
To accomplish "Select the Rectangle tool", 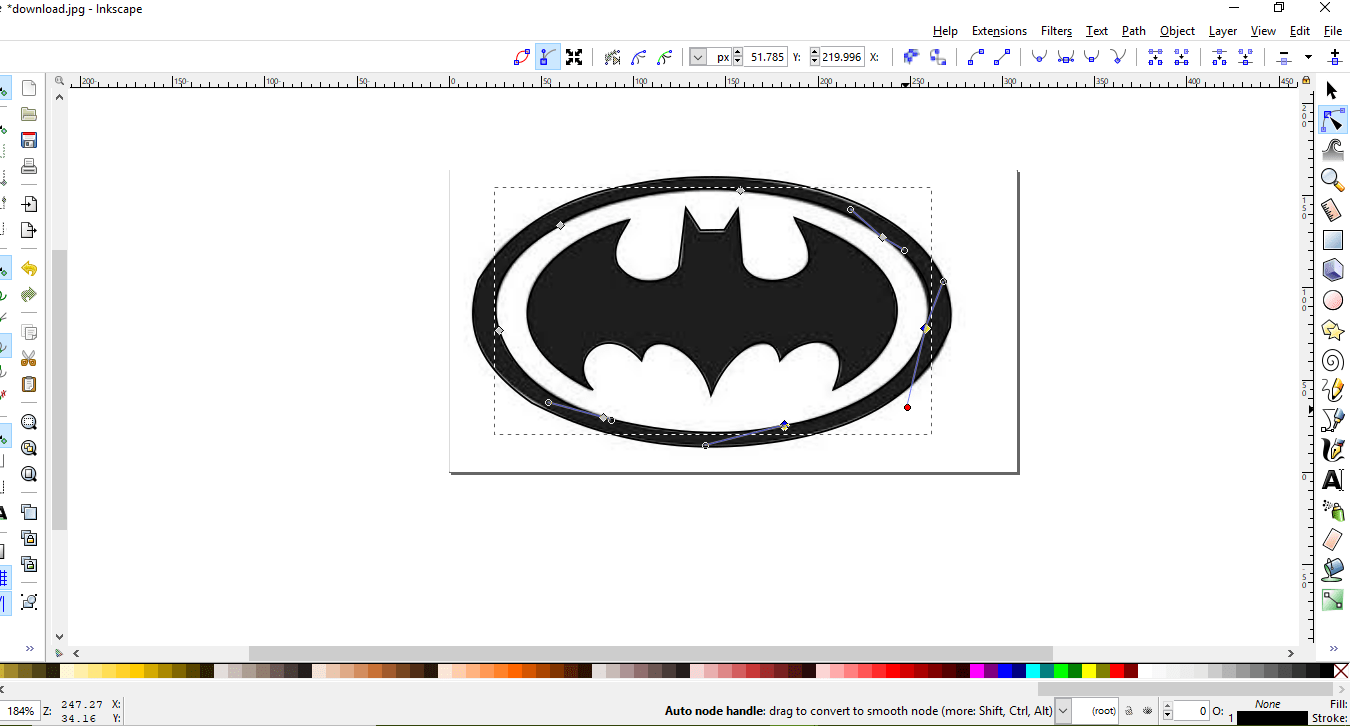I will pos(1332,240).
